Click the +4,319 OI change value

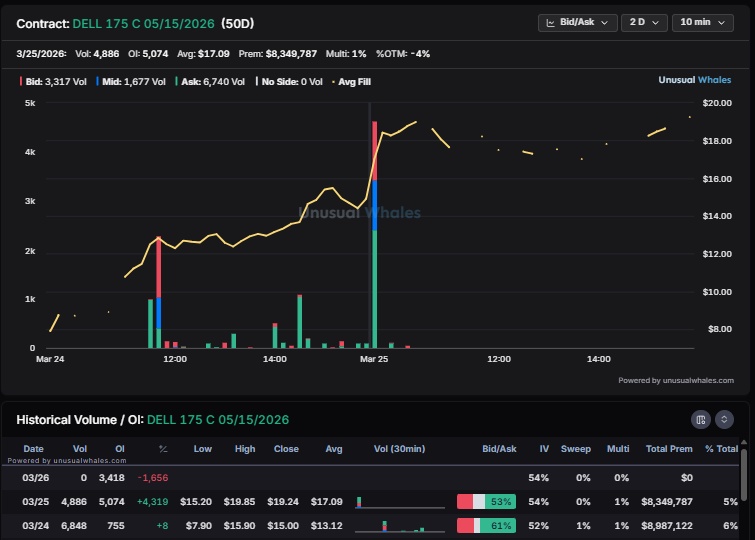pyautogui.click(x=153, y=502)
